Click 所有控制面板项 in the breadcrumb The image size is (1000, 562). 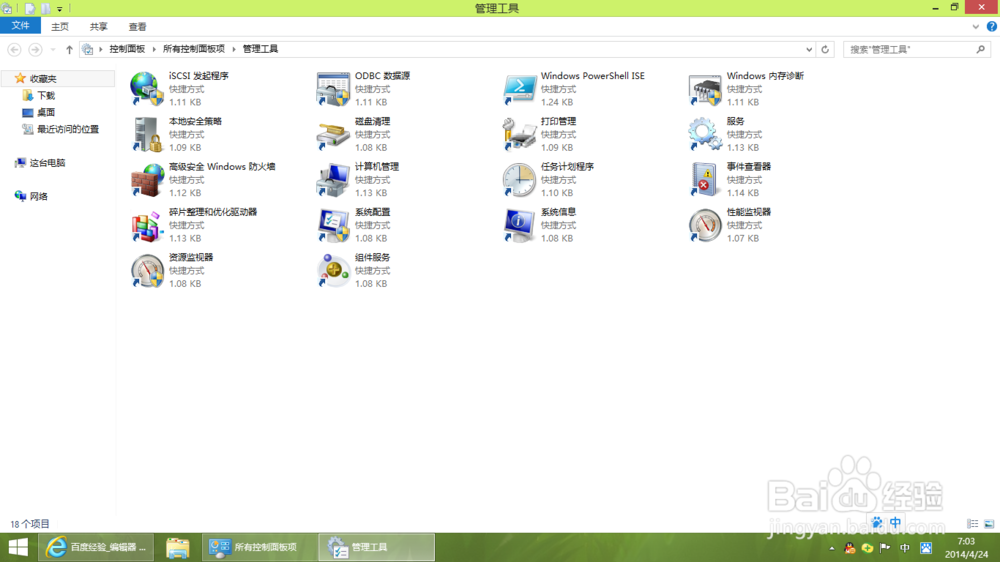[194, 49]
